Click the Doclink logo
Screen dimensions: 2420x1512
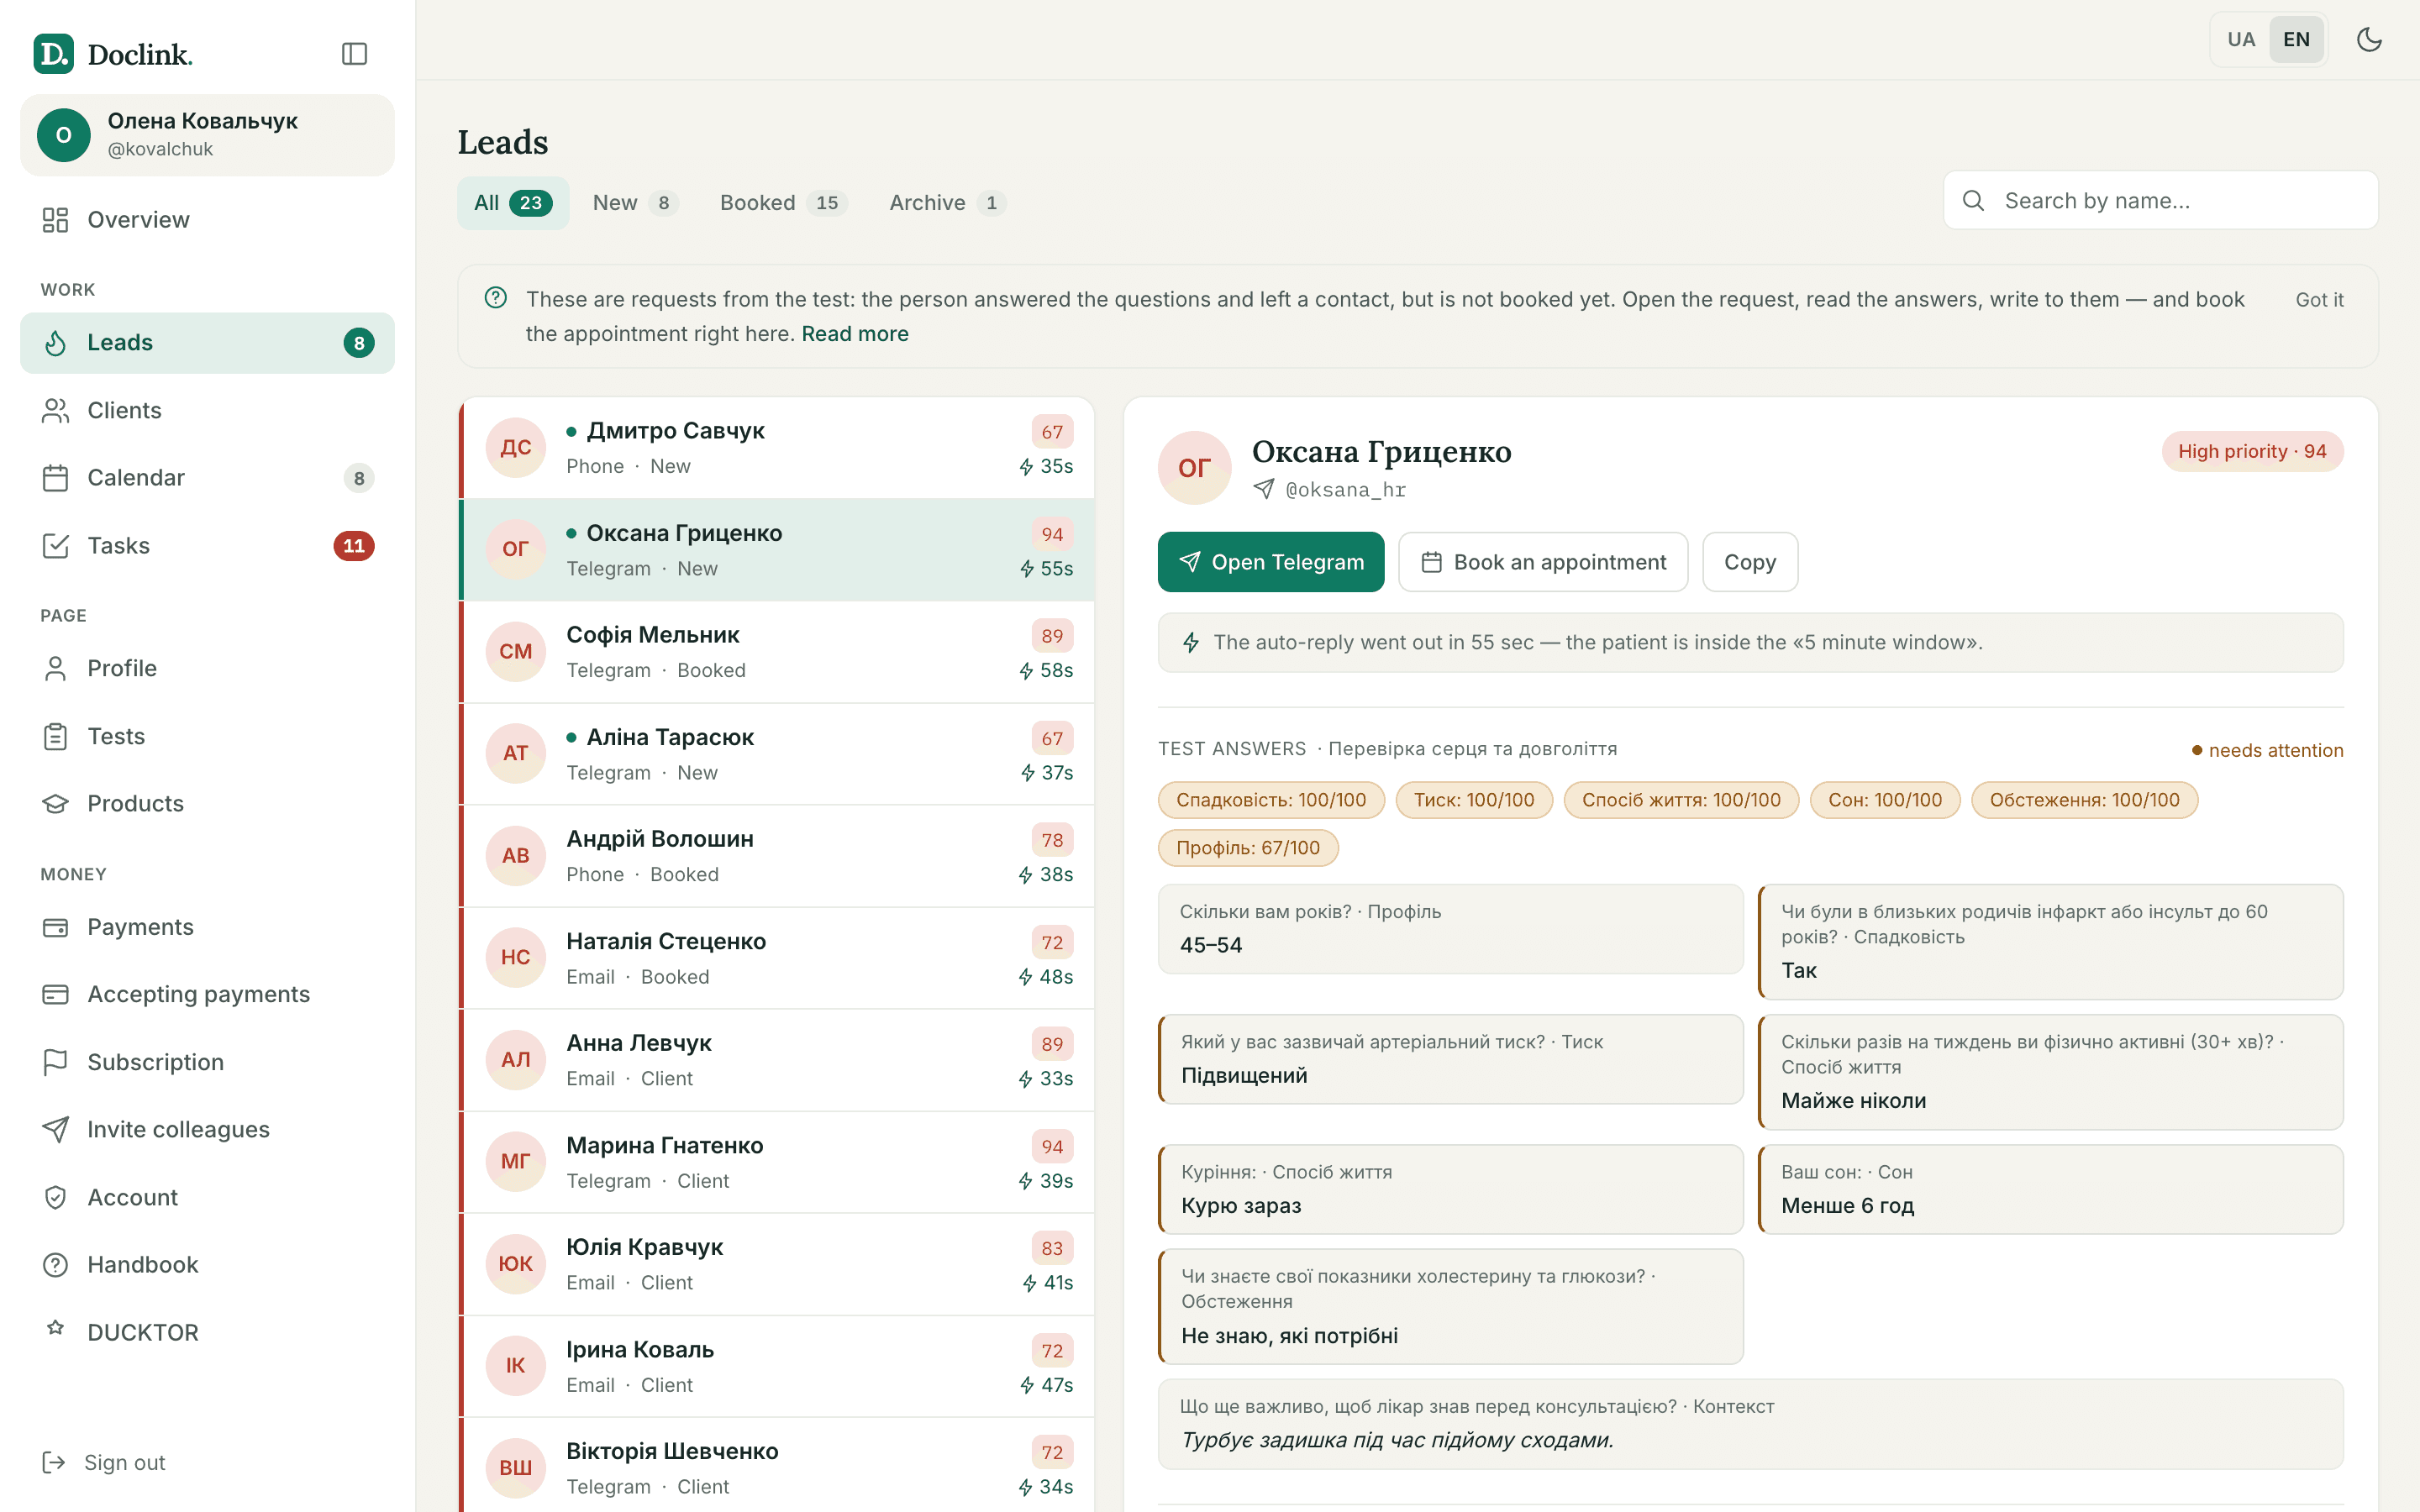point(113,54)
